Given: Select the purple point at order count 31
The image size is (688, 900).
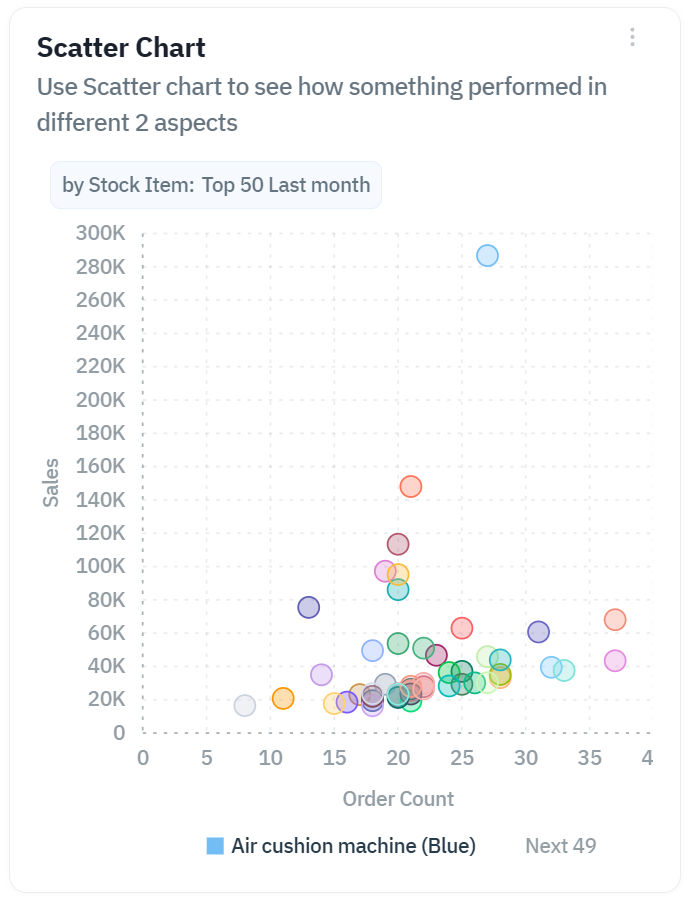Looking at the screenshot, I should (x=539, y=632).
